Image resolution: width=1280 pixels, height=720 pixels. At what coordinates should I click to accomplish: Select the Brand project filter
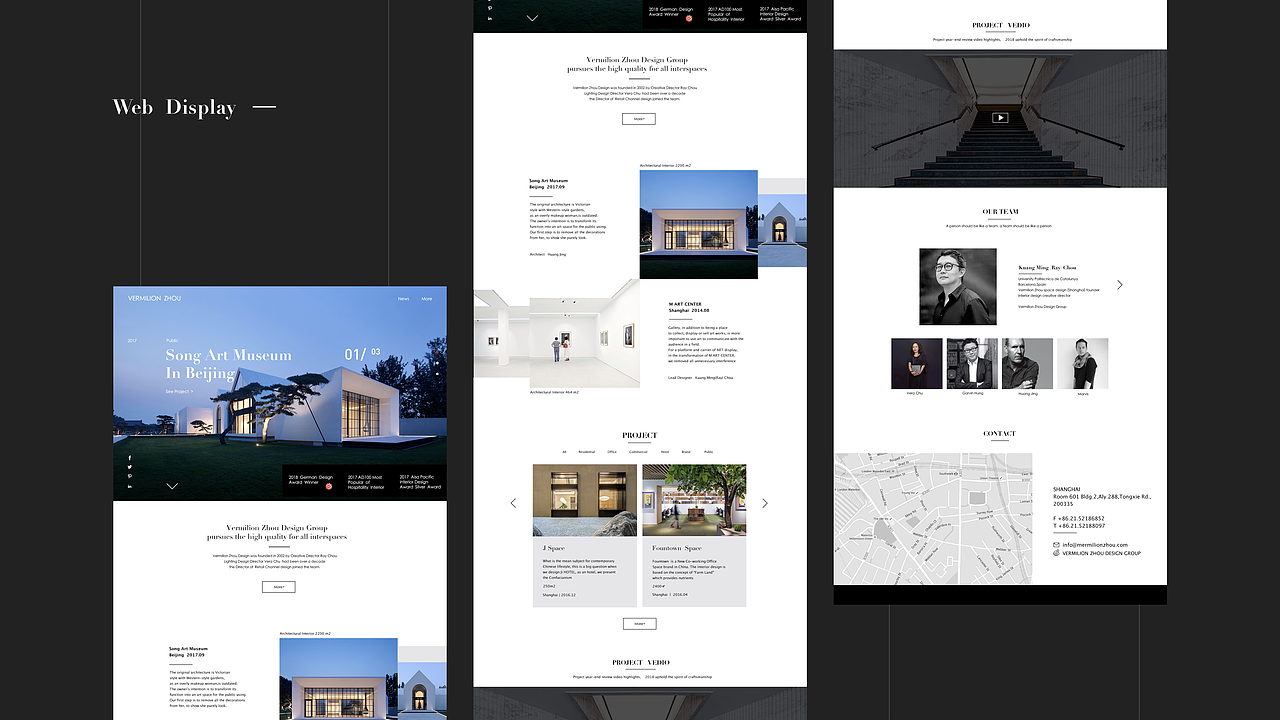(686, 452)
